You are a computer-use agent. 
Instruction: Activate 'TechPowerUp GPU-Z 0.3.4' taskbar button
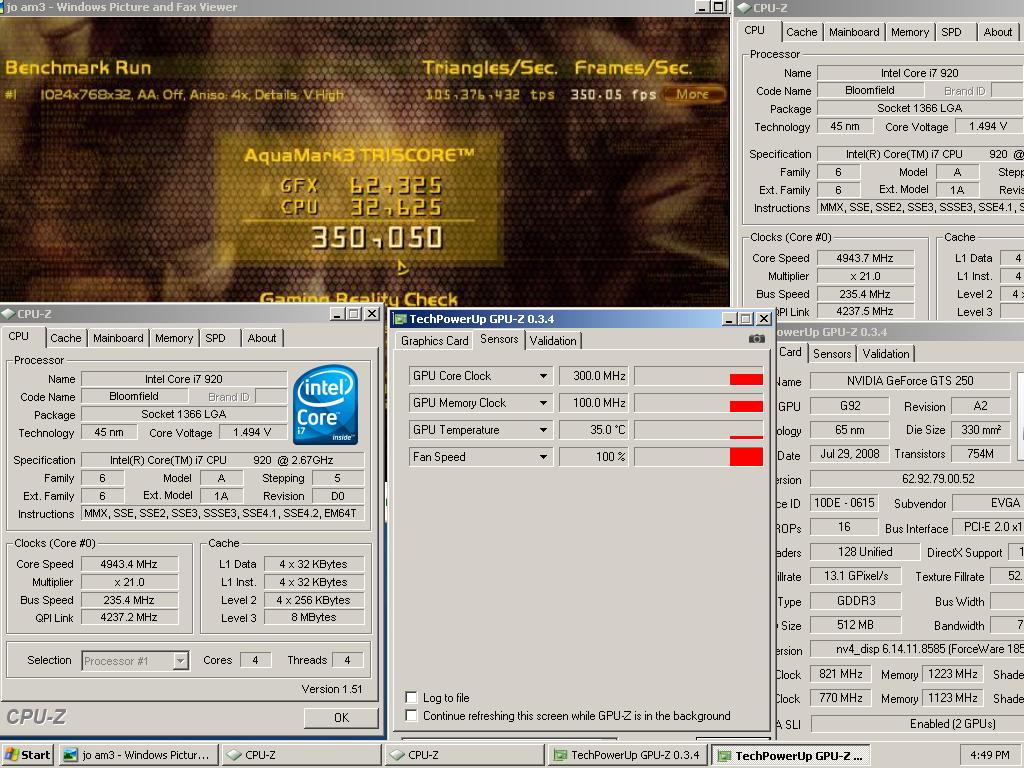click(628, 755)
